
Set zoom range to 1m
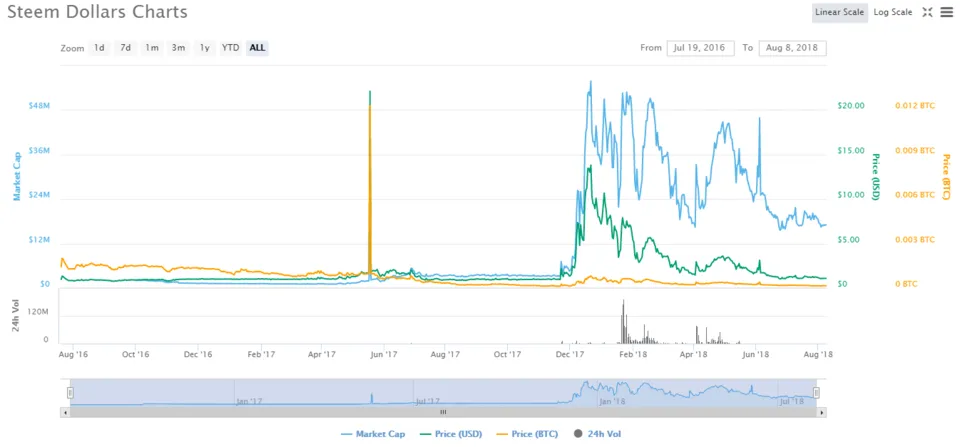[152, 48]
